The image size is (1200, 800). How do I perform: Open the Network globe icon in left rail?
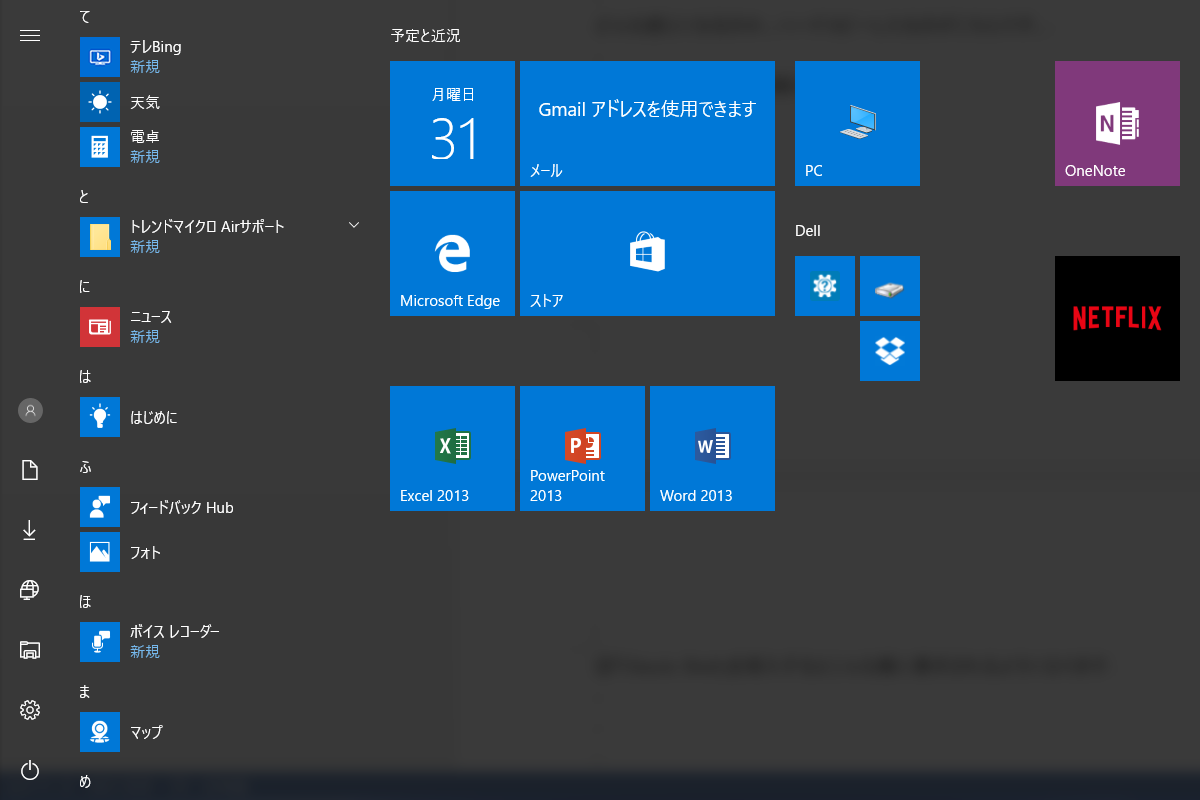click(30, 590)
